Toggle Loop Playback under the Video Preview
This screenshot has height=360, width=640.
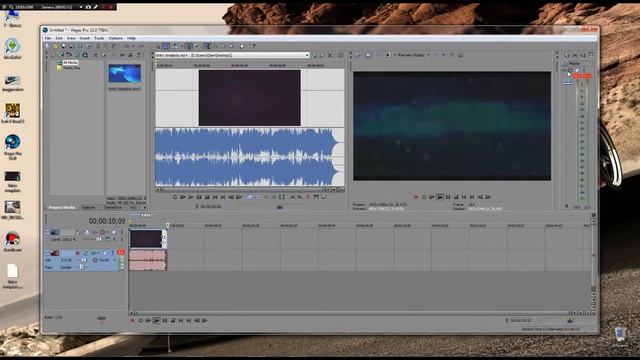pyautogui.click(x=424, y=197)
